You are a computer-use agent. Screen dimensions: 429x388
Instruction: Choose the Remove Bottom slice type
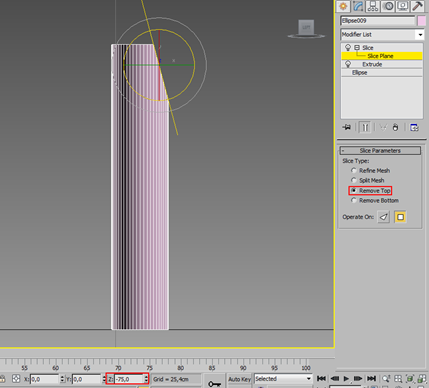(x=375, y=200)
